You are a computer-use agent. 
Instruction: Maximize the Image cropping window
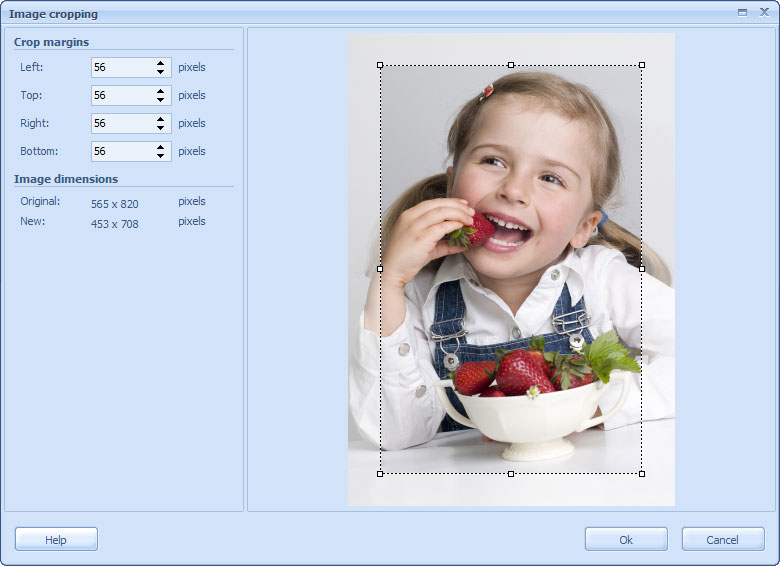[742, 12]
